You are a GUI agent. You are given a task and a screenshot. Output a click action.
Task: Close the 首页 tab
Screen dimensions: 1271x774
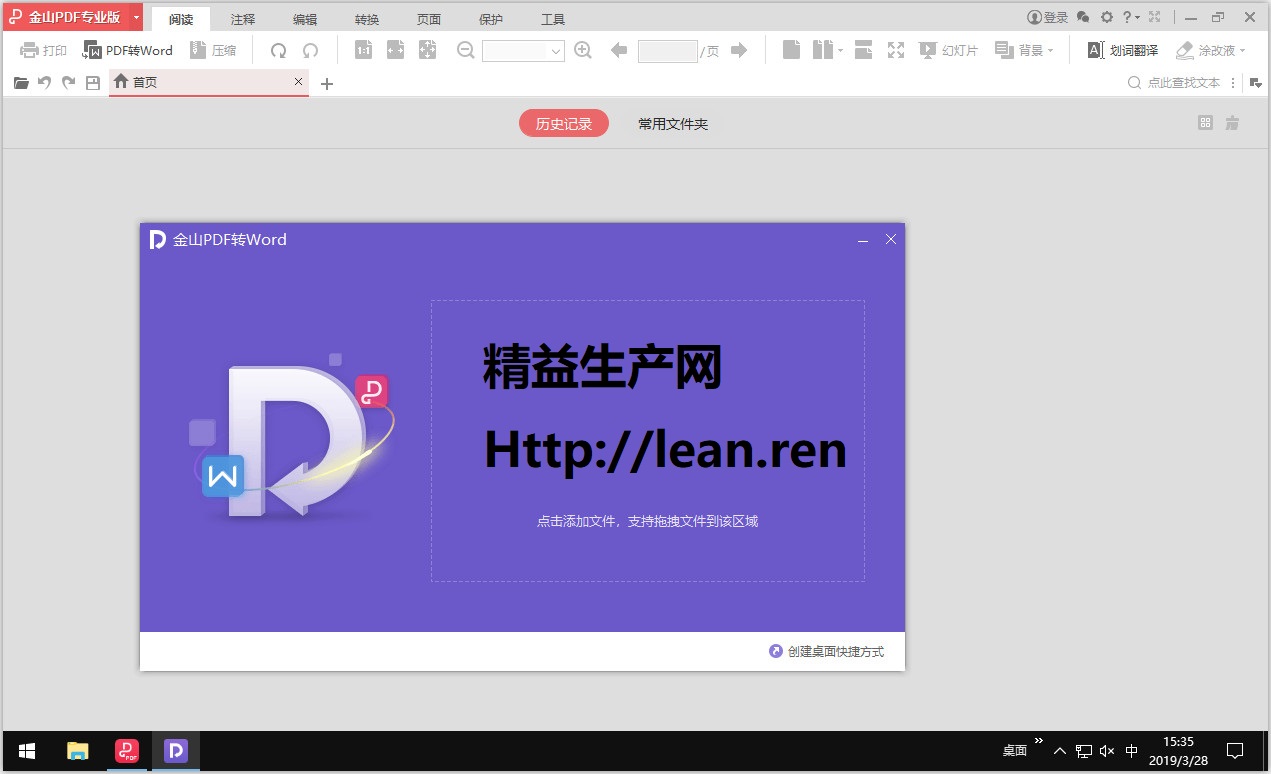coord(298,82)
